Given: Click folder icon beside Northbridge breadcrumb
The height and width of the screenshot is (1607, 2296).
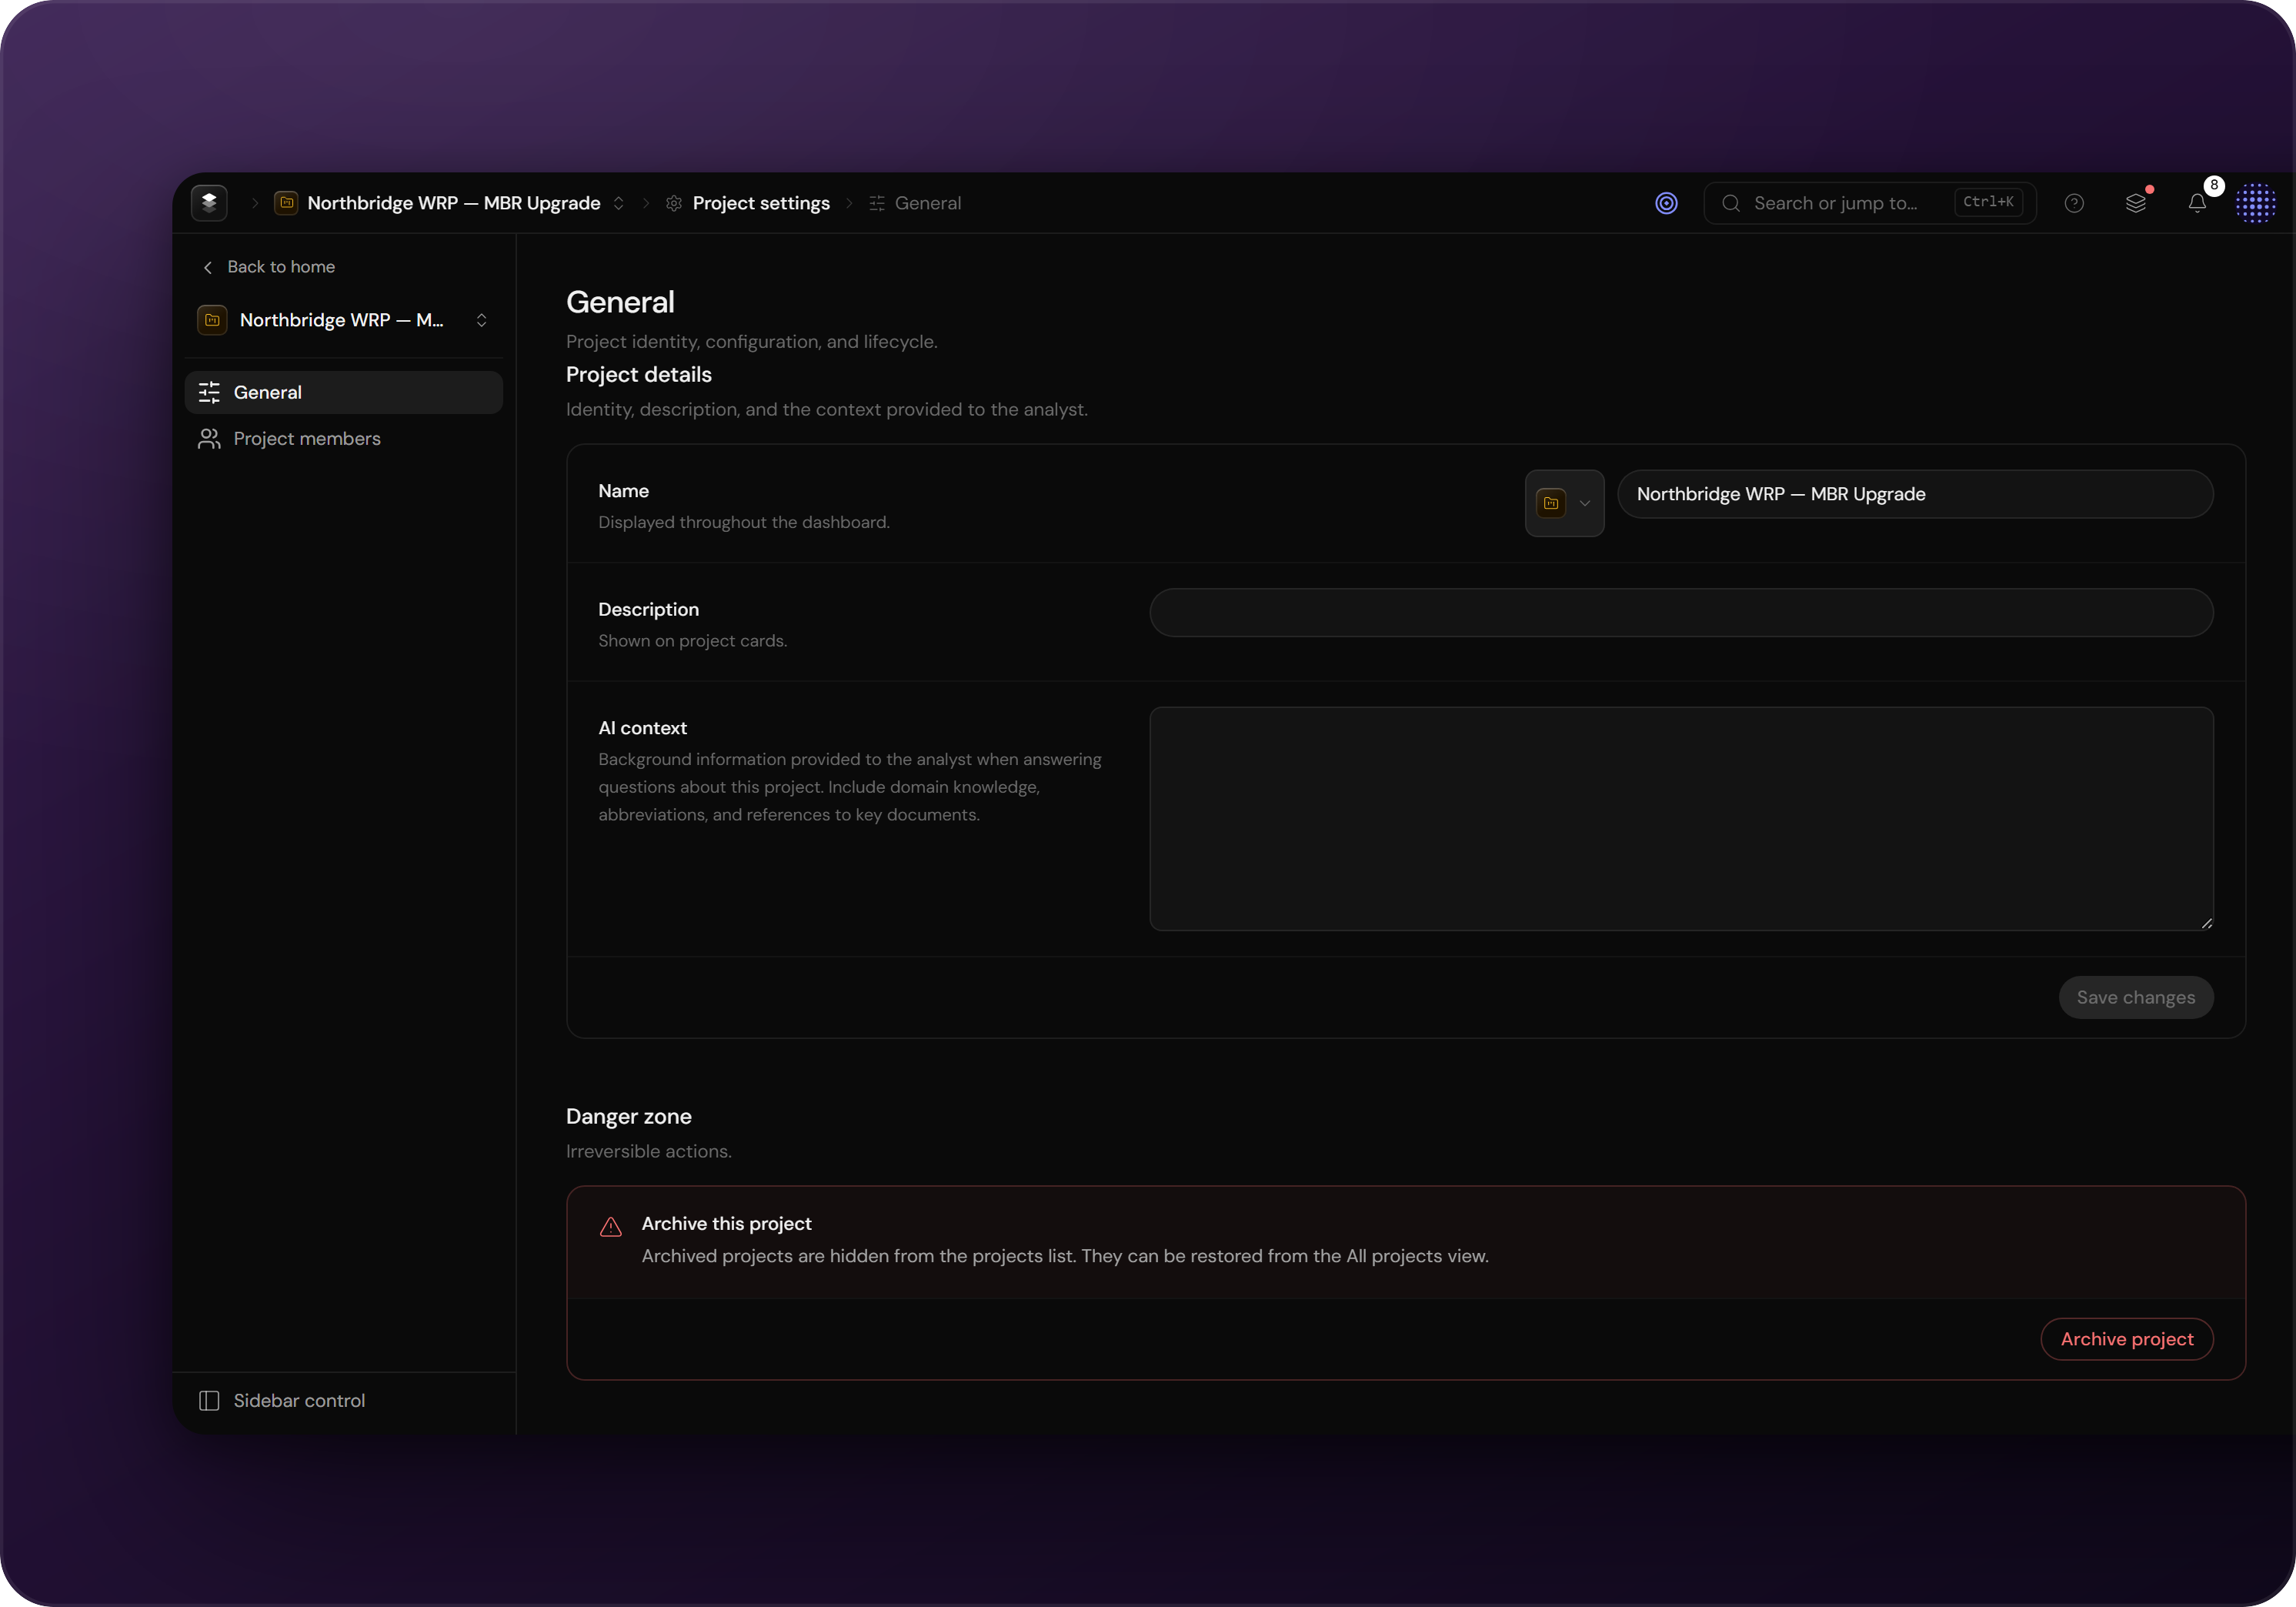Looking at the screenshot, I should point(286,203).
